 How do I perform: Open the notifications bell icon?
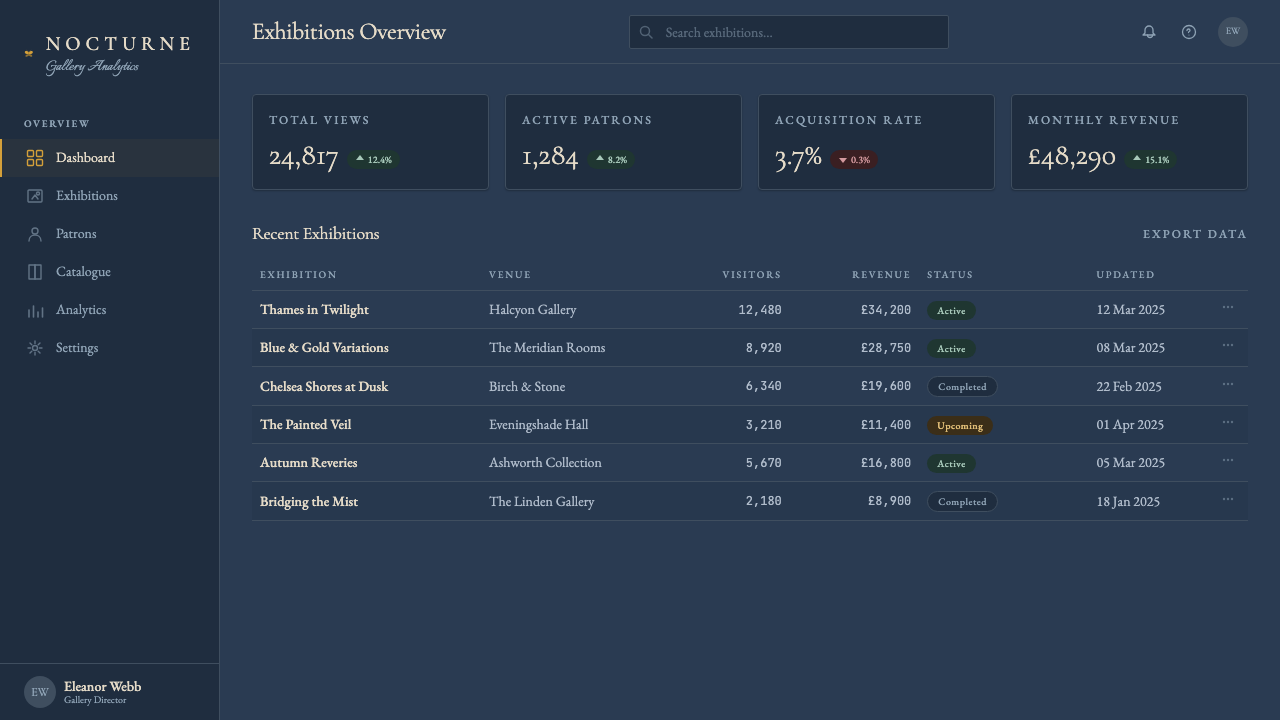pyautogui.click(x=1149, y=32)
